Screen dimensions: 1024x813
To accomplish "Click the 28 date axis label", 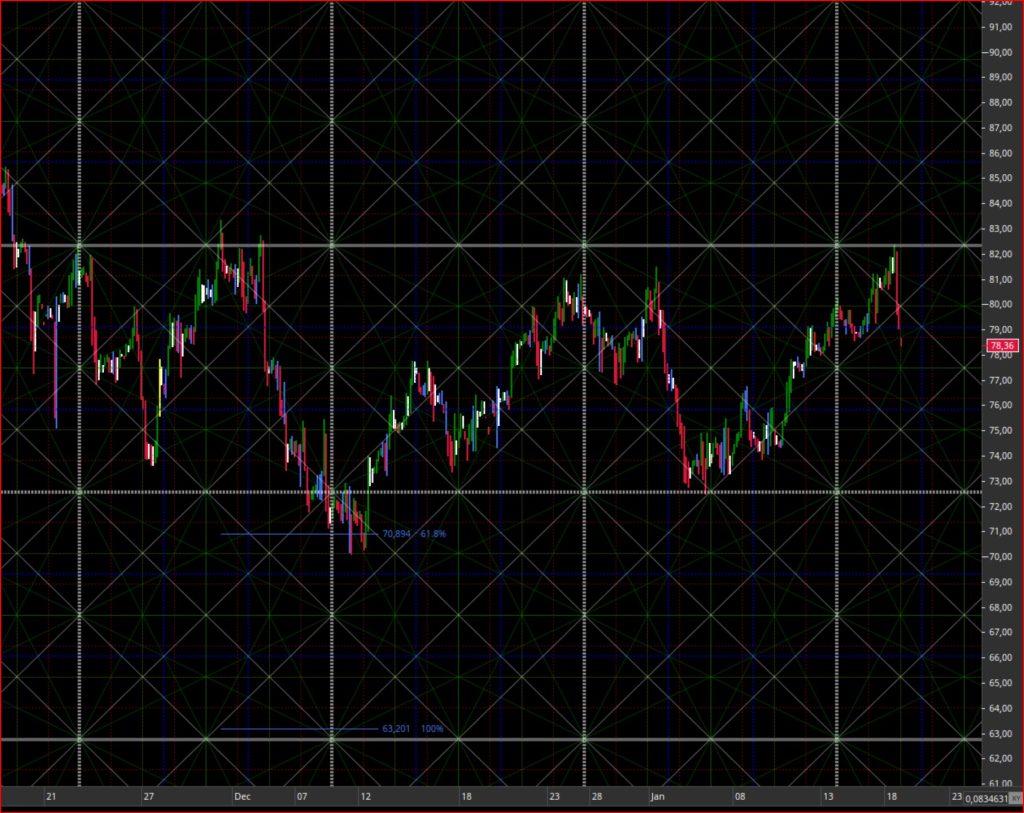I will [597, 797].
